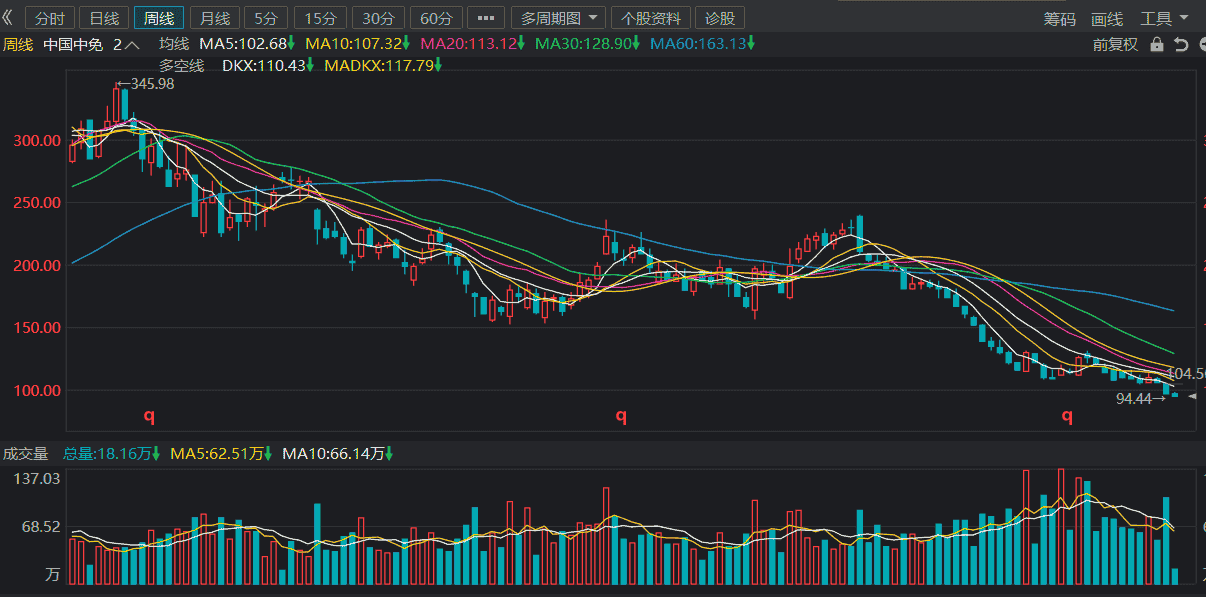The height and width of the screenshot is (597, 1206).
Task: Click the 筹码 button
Action: click(x=1060, y=19)
